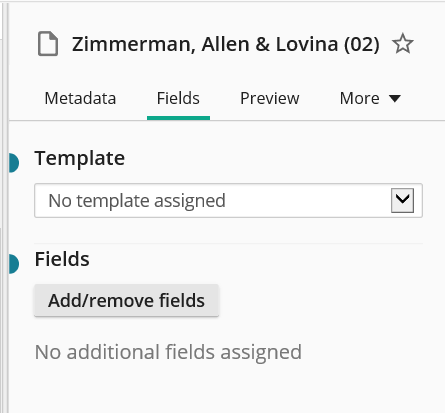
Task: Click the green underline beneath the Fields tab
Action: [x=178, y=118]
